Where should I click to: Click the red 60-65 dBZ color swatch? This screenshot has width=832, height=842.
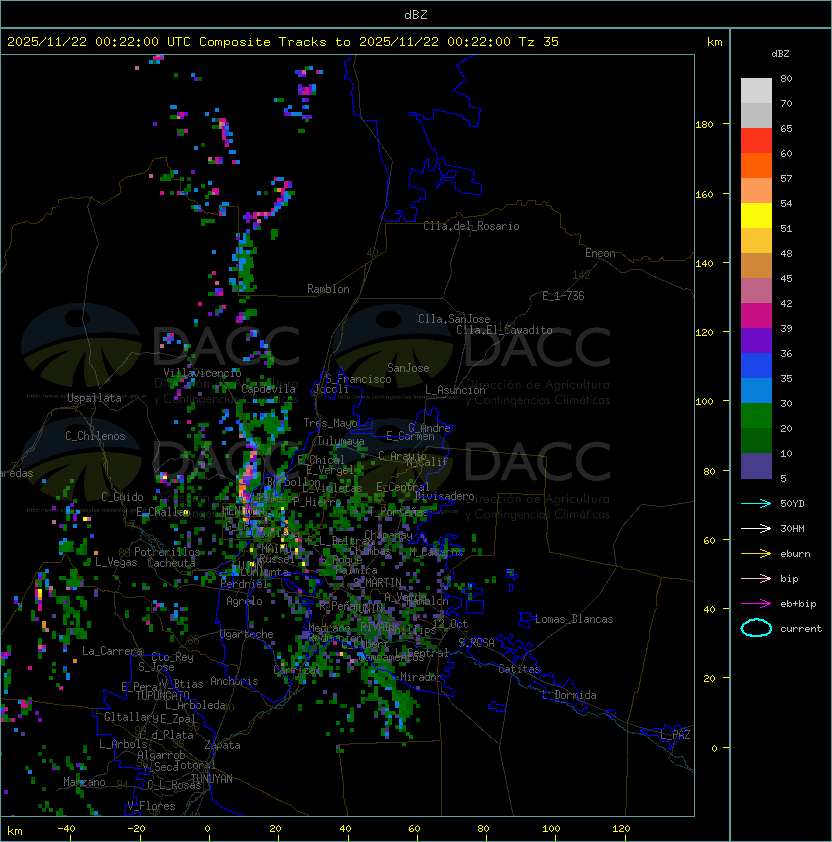coord(756,141)
